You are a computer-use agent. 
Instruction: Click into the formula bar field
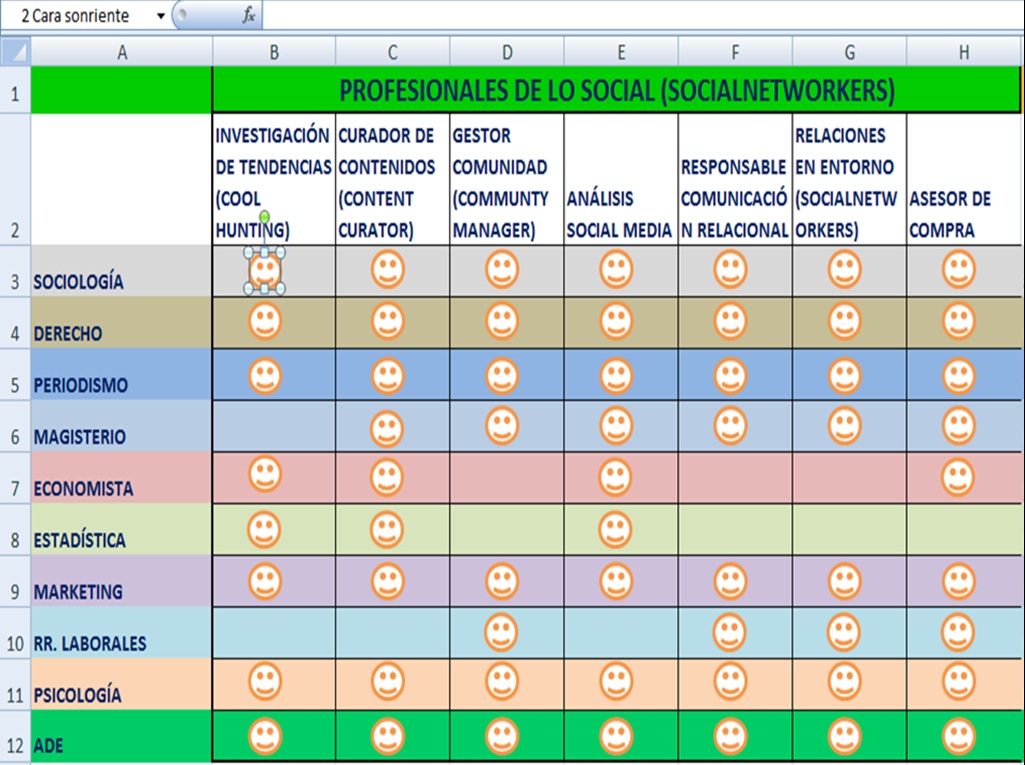[641, 15]
